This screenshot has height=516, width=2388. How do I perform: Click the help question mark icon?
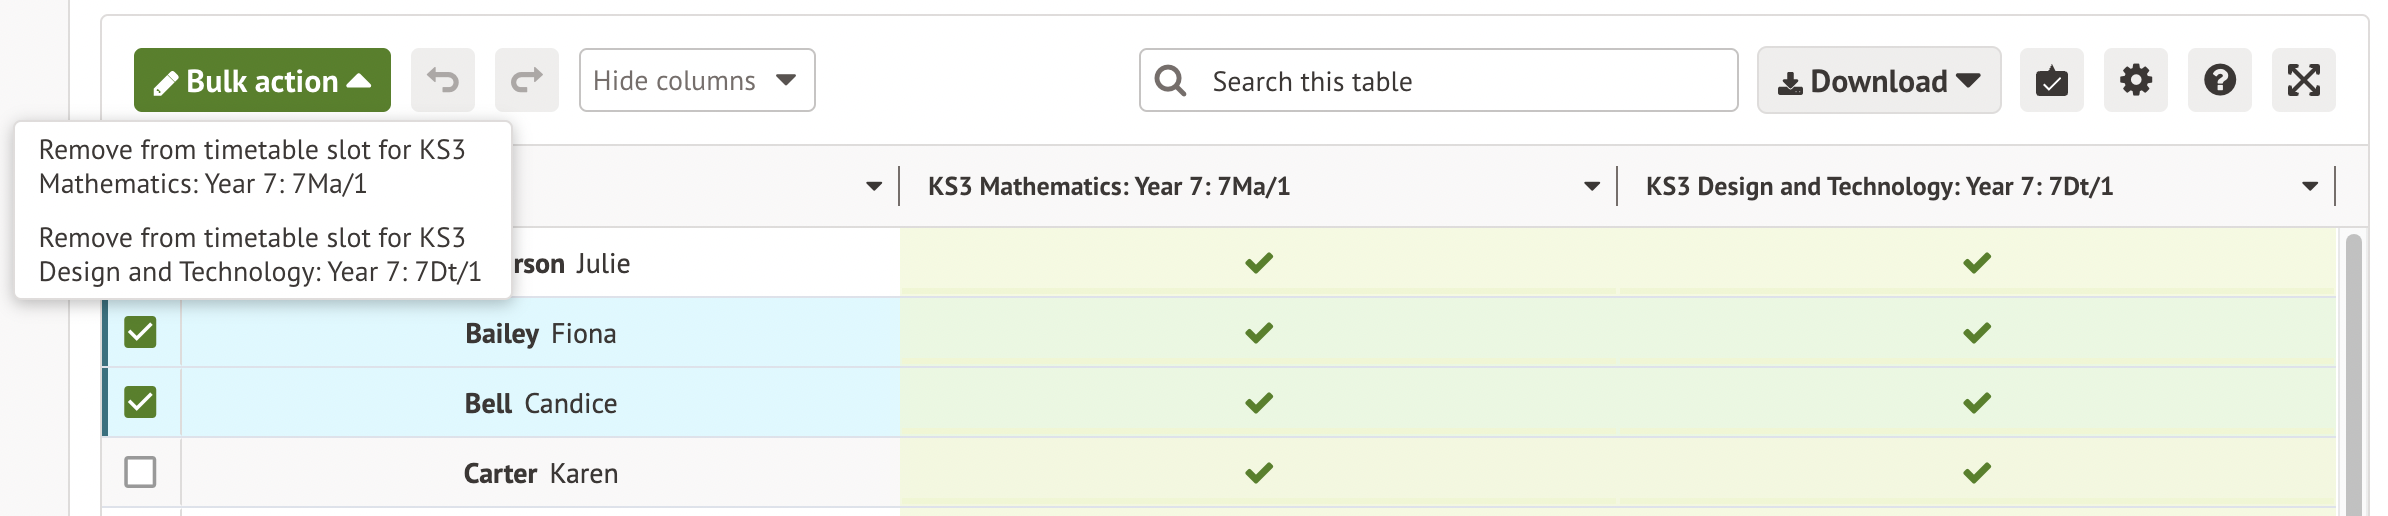(x=2219, y=80)
